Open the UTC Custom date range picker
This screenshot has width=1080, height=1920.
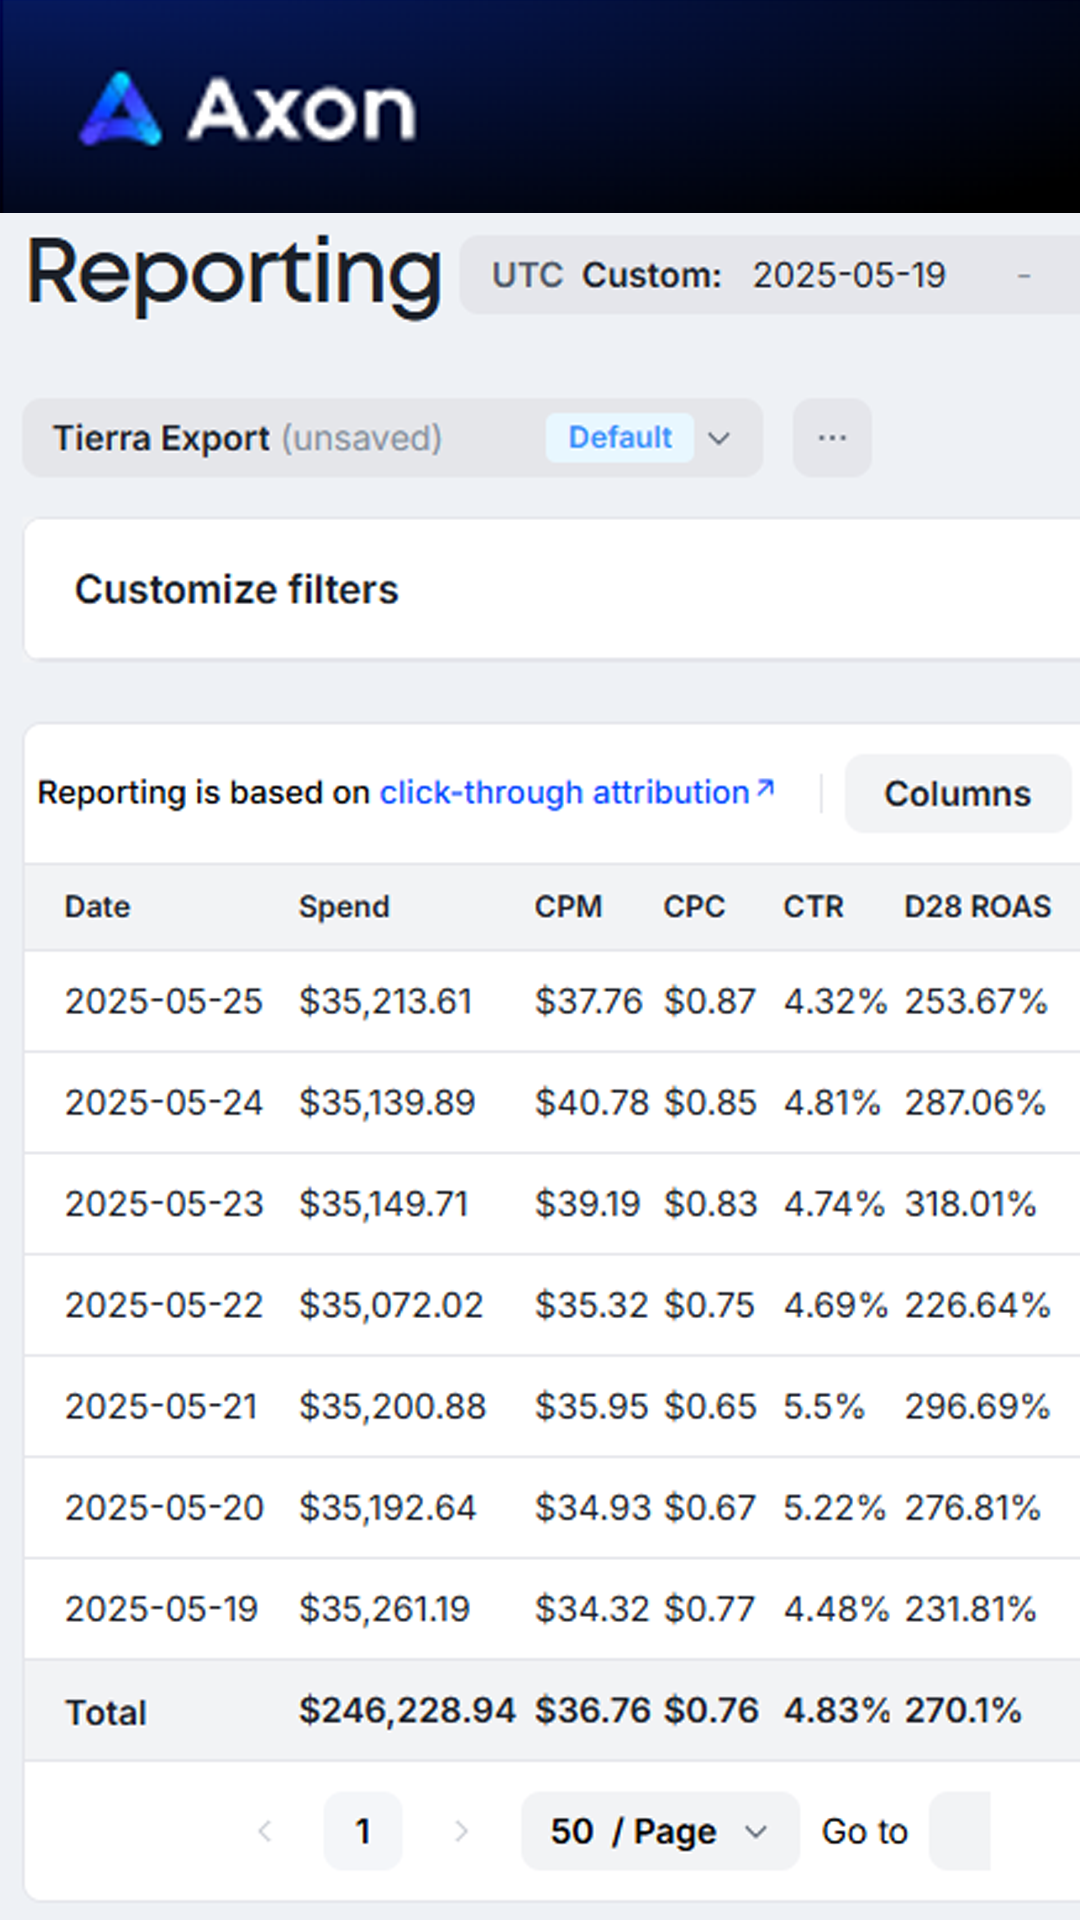(x=770, y=275)
